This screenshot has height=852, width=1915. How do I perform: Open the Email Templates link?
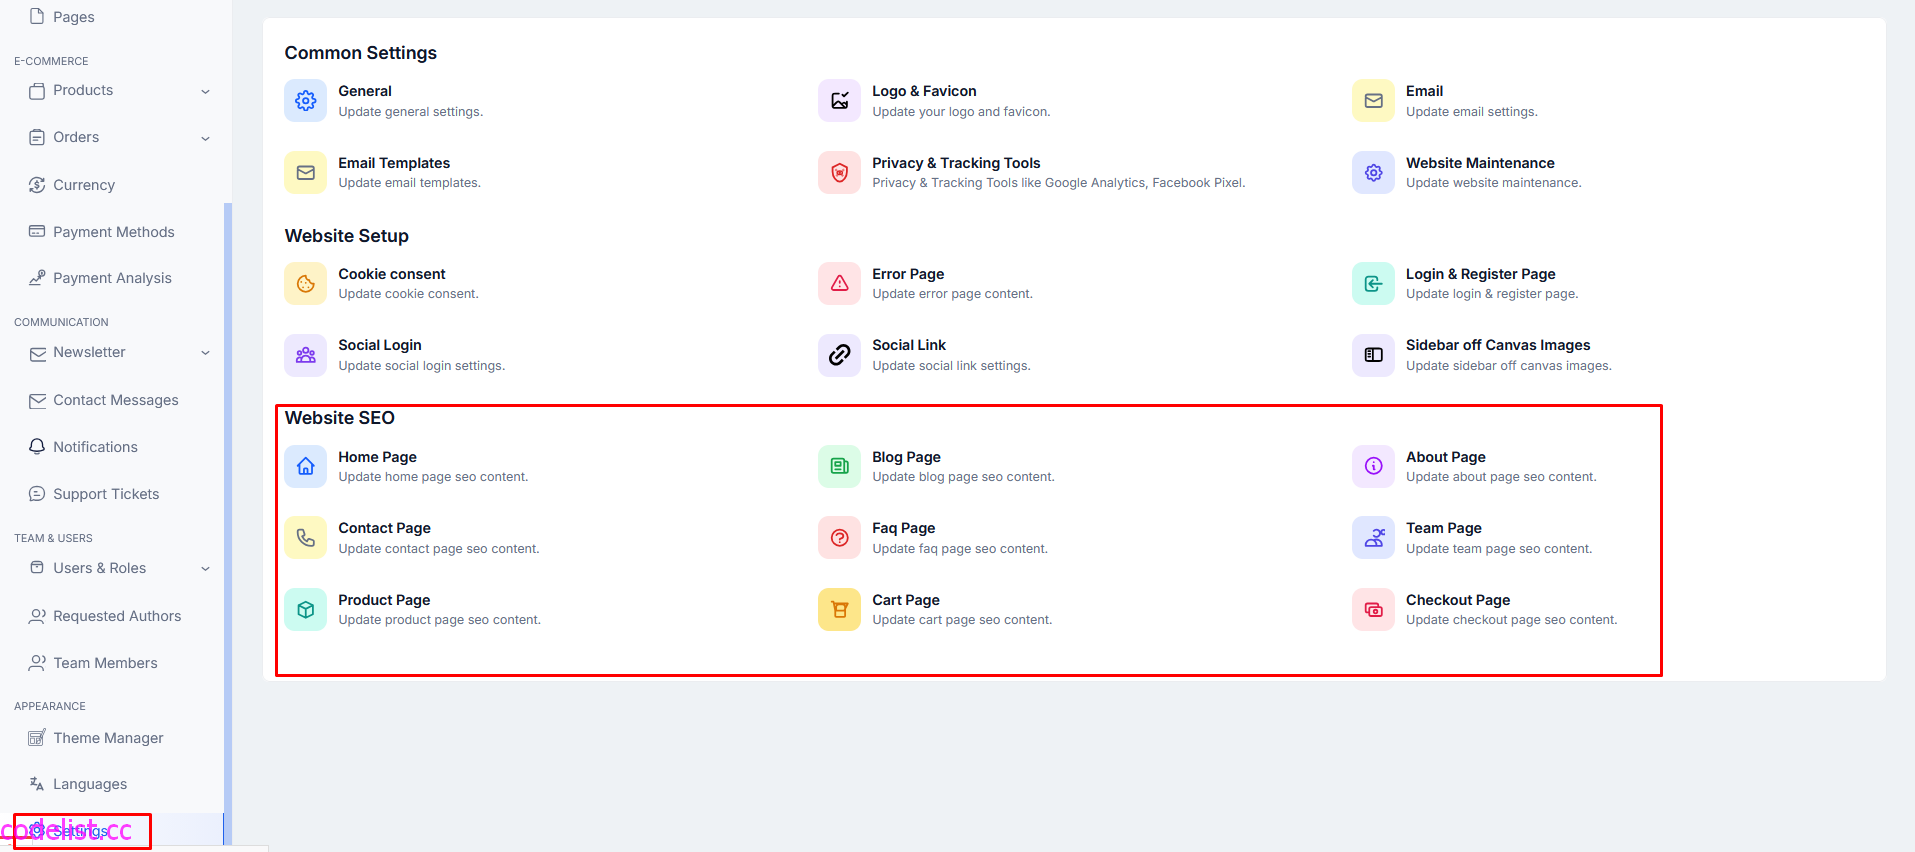394,163
